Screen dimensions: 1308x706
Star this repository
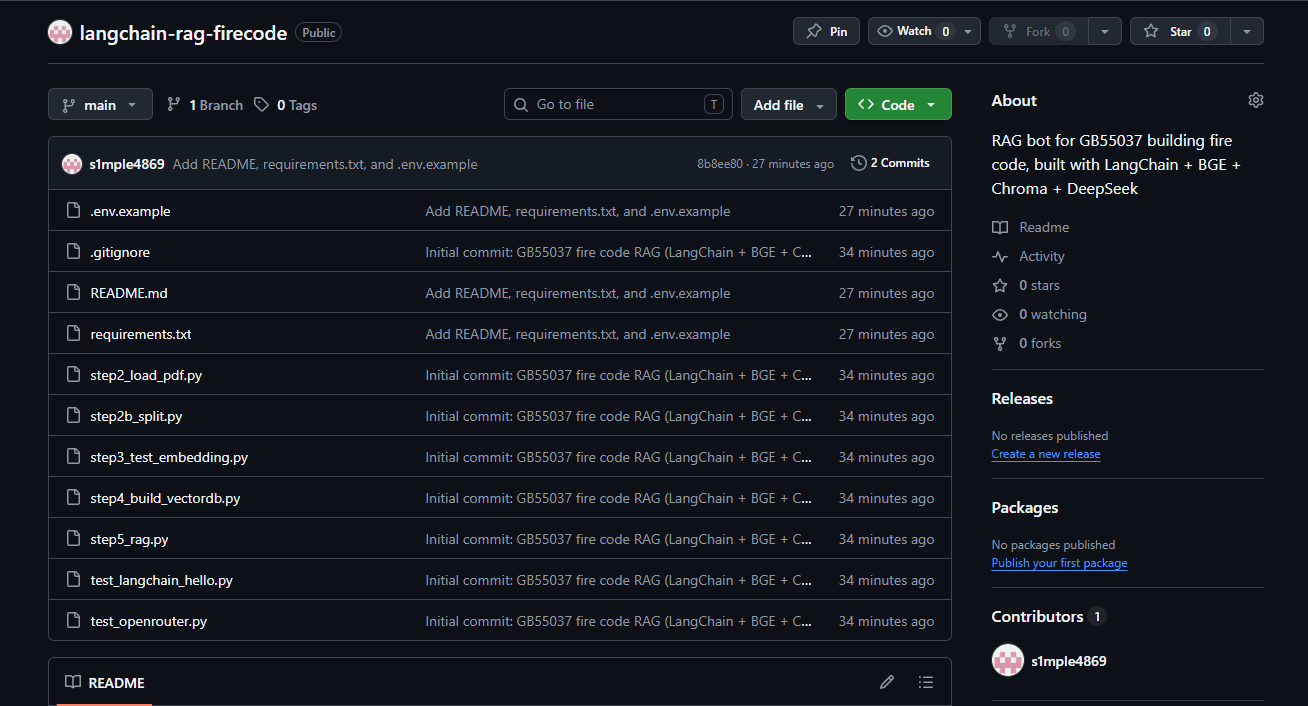pyautogui.click(x=1180, y=31)
